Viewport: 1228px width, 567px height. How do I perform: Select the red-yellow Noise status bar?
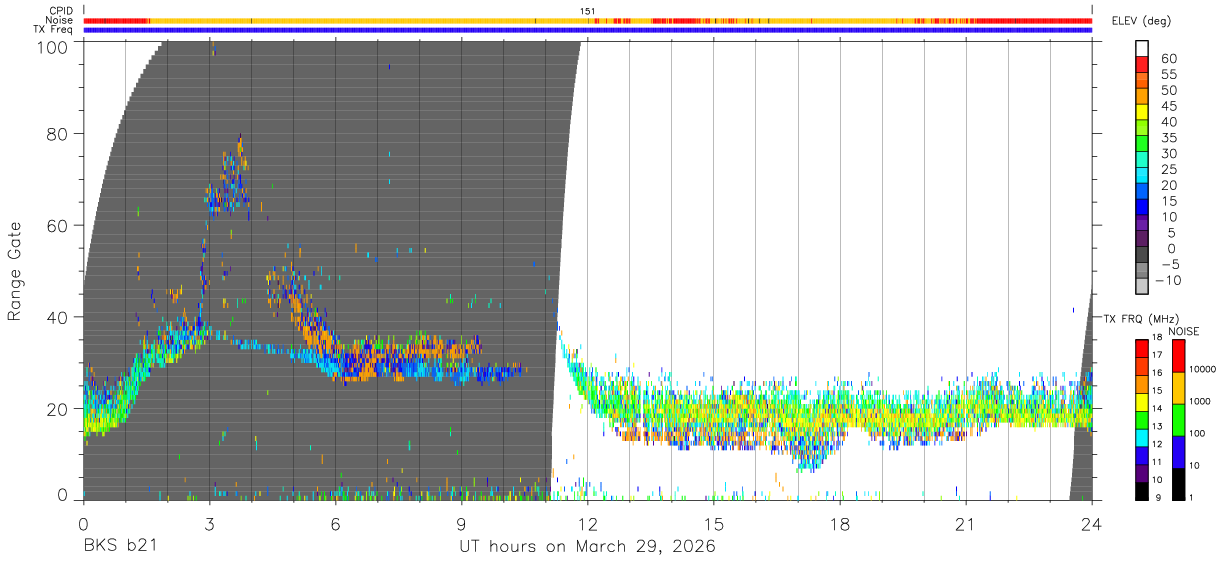[588, 20]
